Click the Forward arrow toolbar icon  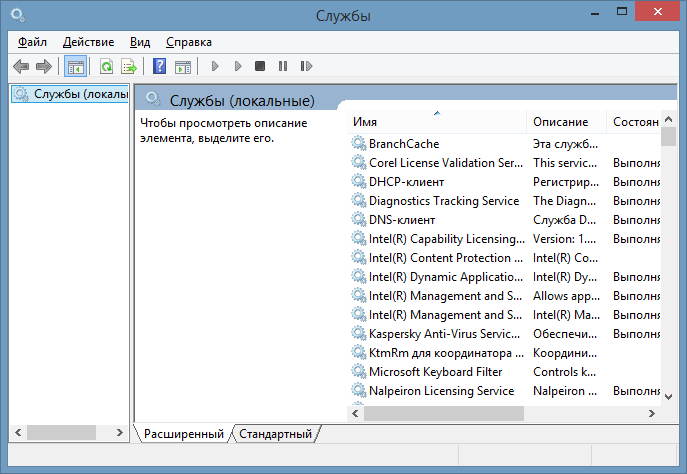pos(43,67)
